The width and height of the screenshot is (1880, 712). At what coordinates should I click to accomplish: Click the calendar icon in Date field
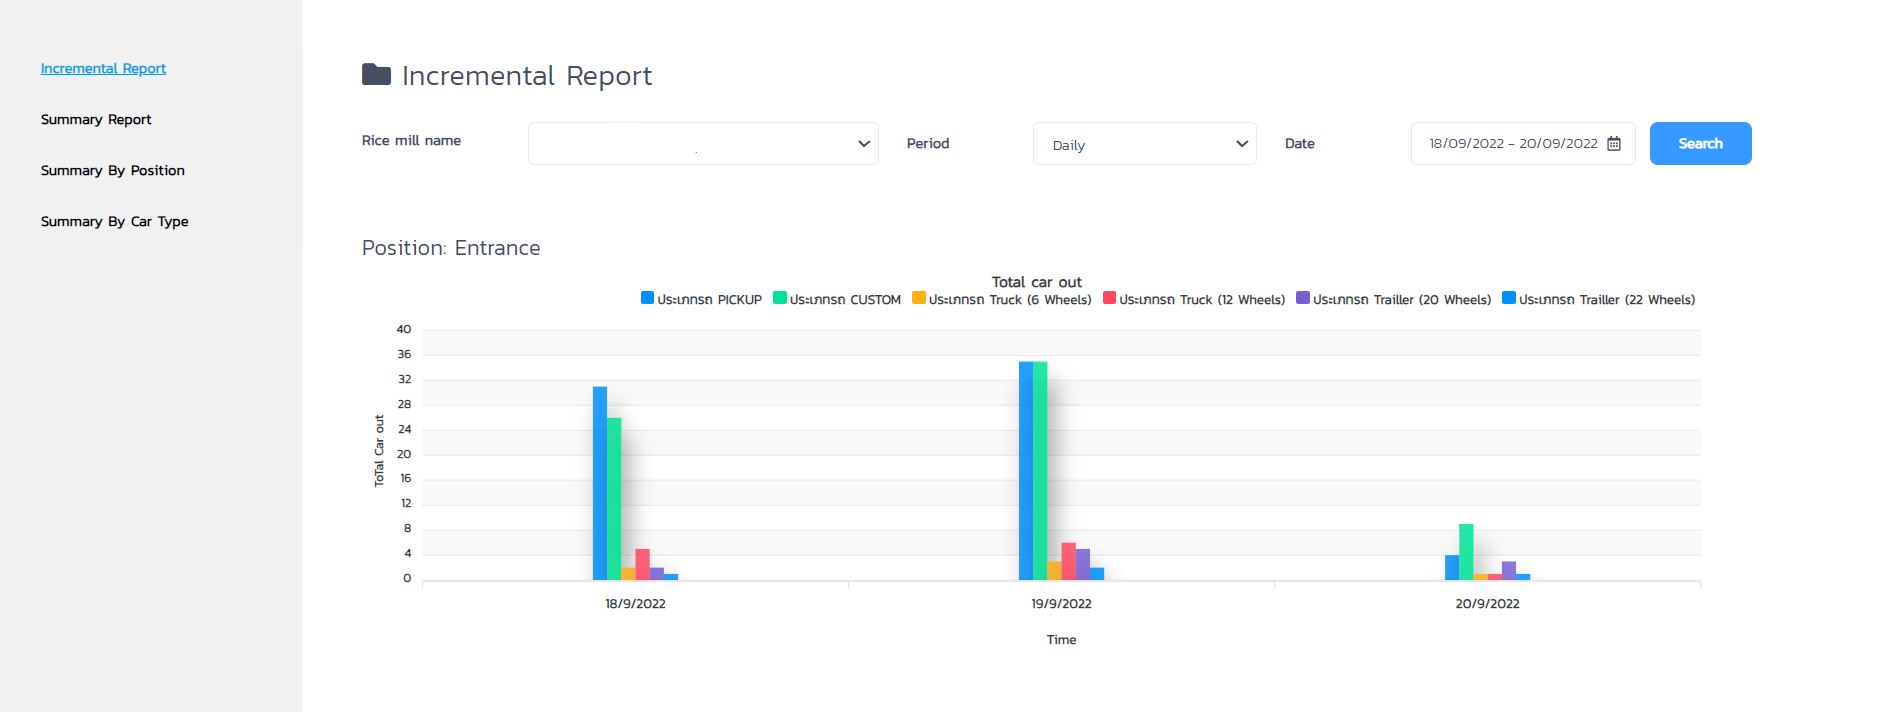click(1613, 144)
